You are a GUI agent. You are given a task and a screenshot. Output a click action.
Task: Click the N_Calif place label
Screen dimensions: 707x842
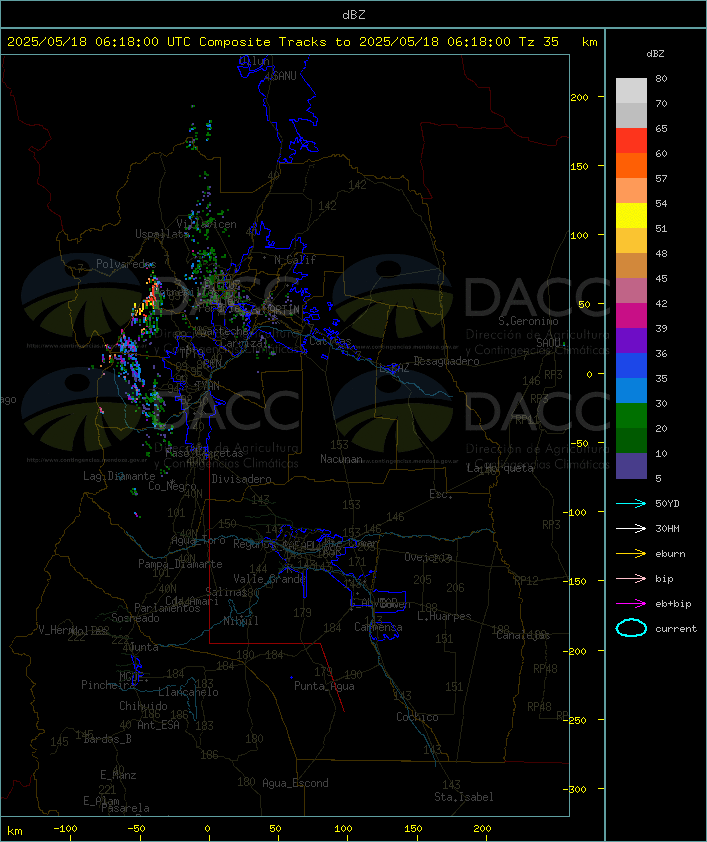[x=295, y=260]
